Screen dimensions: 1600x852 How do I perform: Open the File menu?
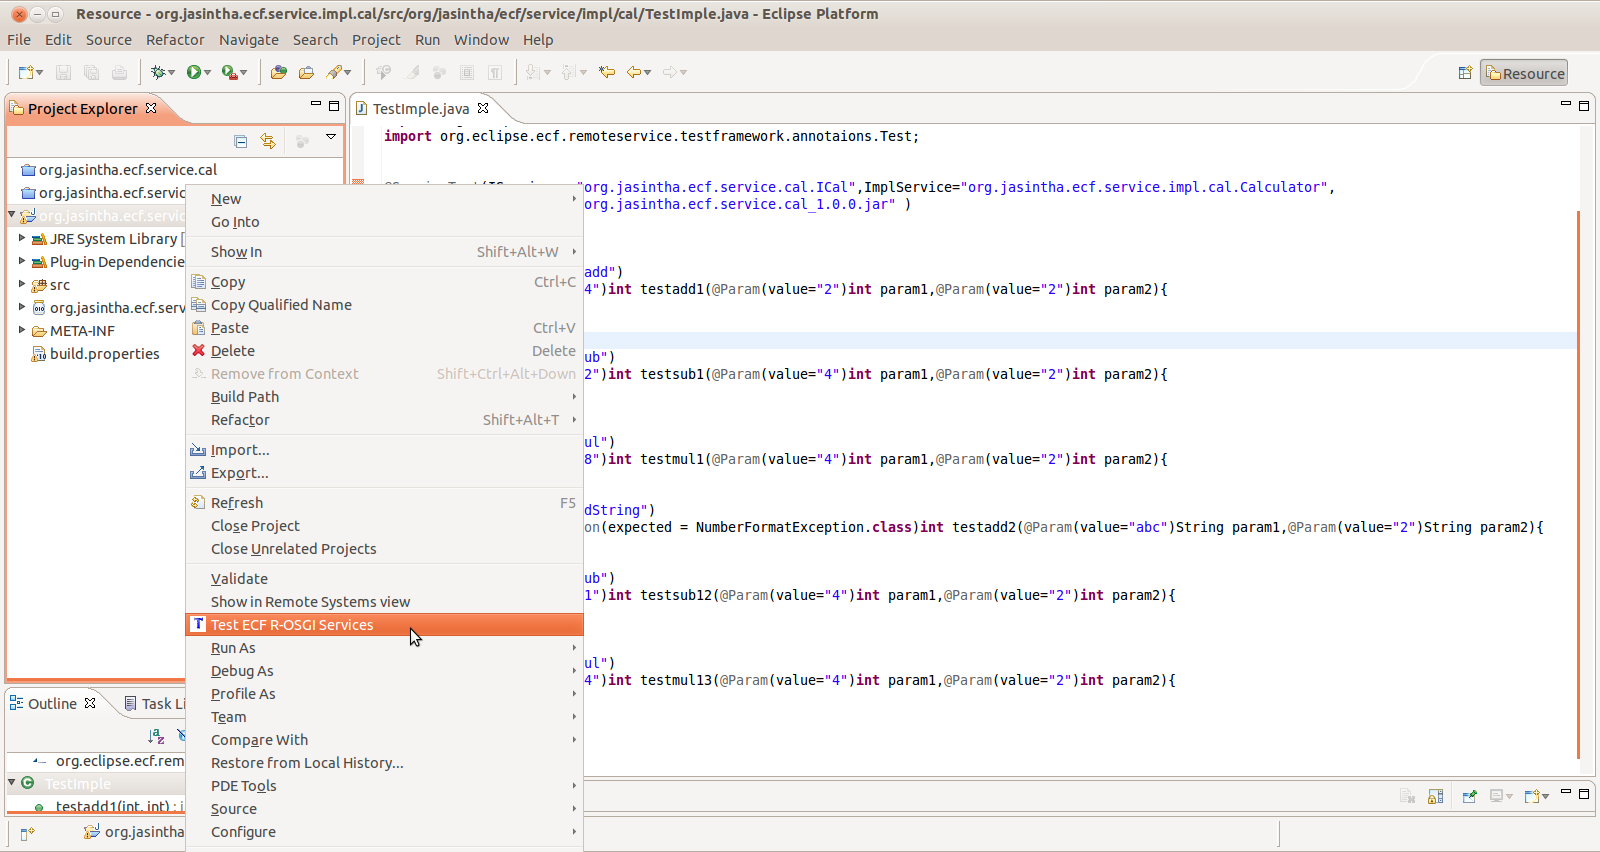click(19, 40)
